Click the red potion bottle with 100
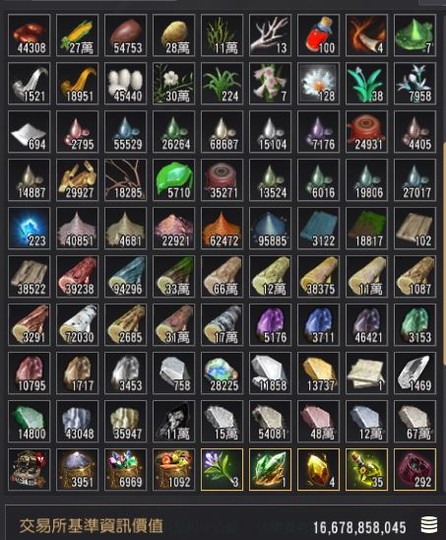The image size is (446, 540). [x=319, y=35]
